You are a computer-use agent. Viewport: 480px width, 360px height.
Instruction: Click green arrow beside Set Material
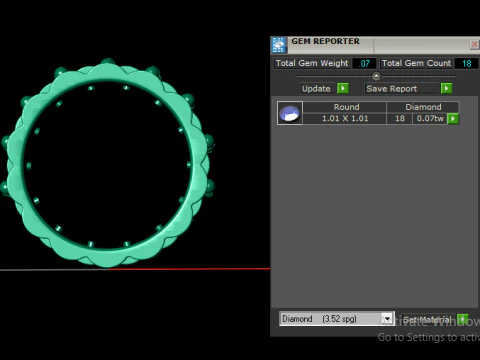[462, 319]
